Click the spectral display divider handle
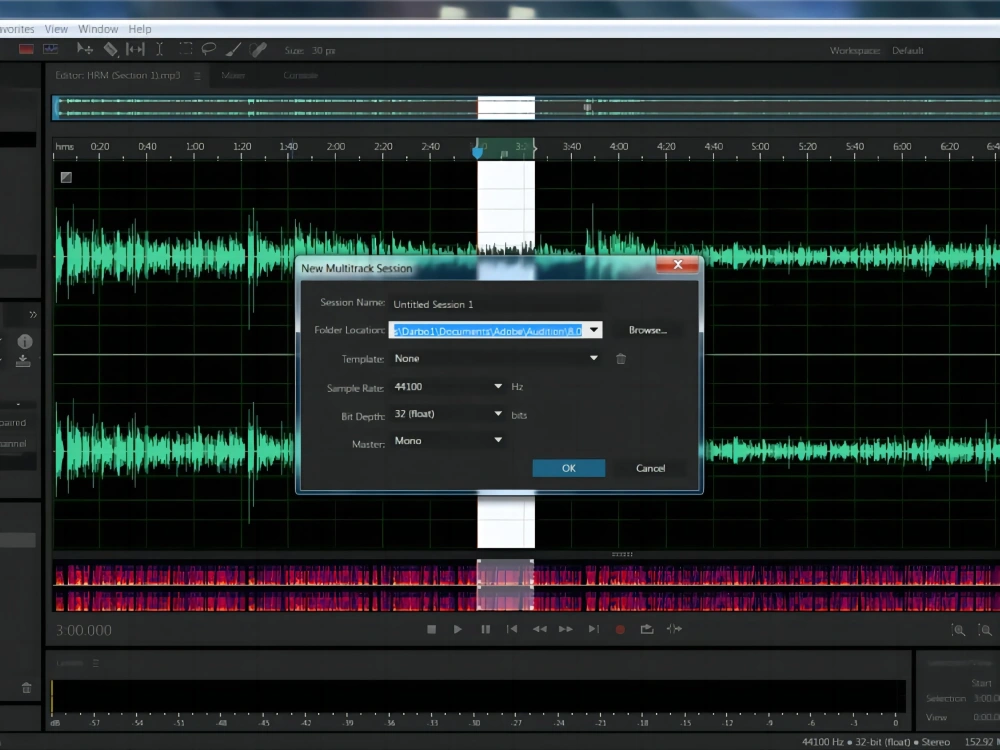The width and height of the screenshot is (1000, 750). click(622, 554)
